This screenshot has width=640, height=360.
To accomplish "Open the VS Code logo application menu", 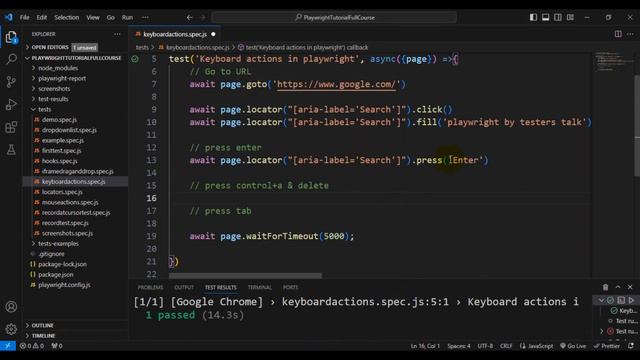I will click(x=9, y=17).
